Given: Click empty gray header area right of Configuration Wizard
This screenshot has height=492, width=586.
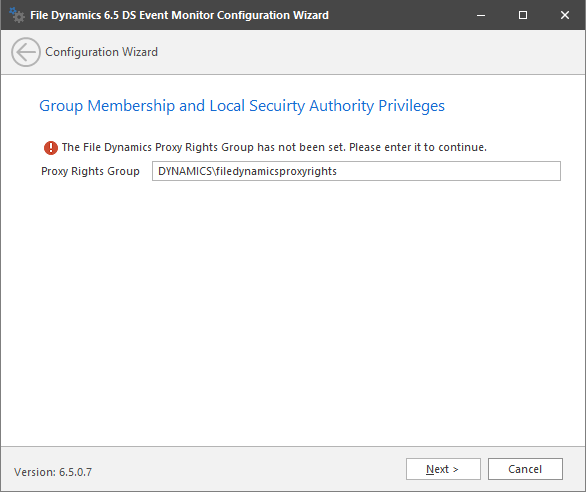Looking at the screenshot, I should 370,52.
